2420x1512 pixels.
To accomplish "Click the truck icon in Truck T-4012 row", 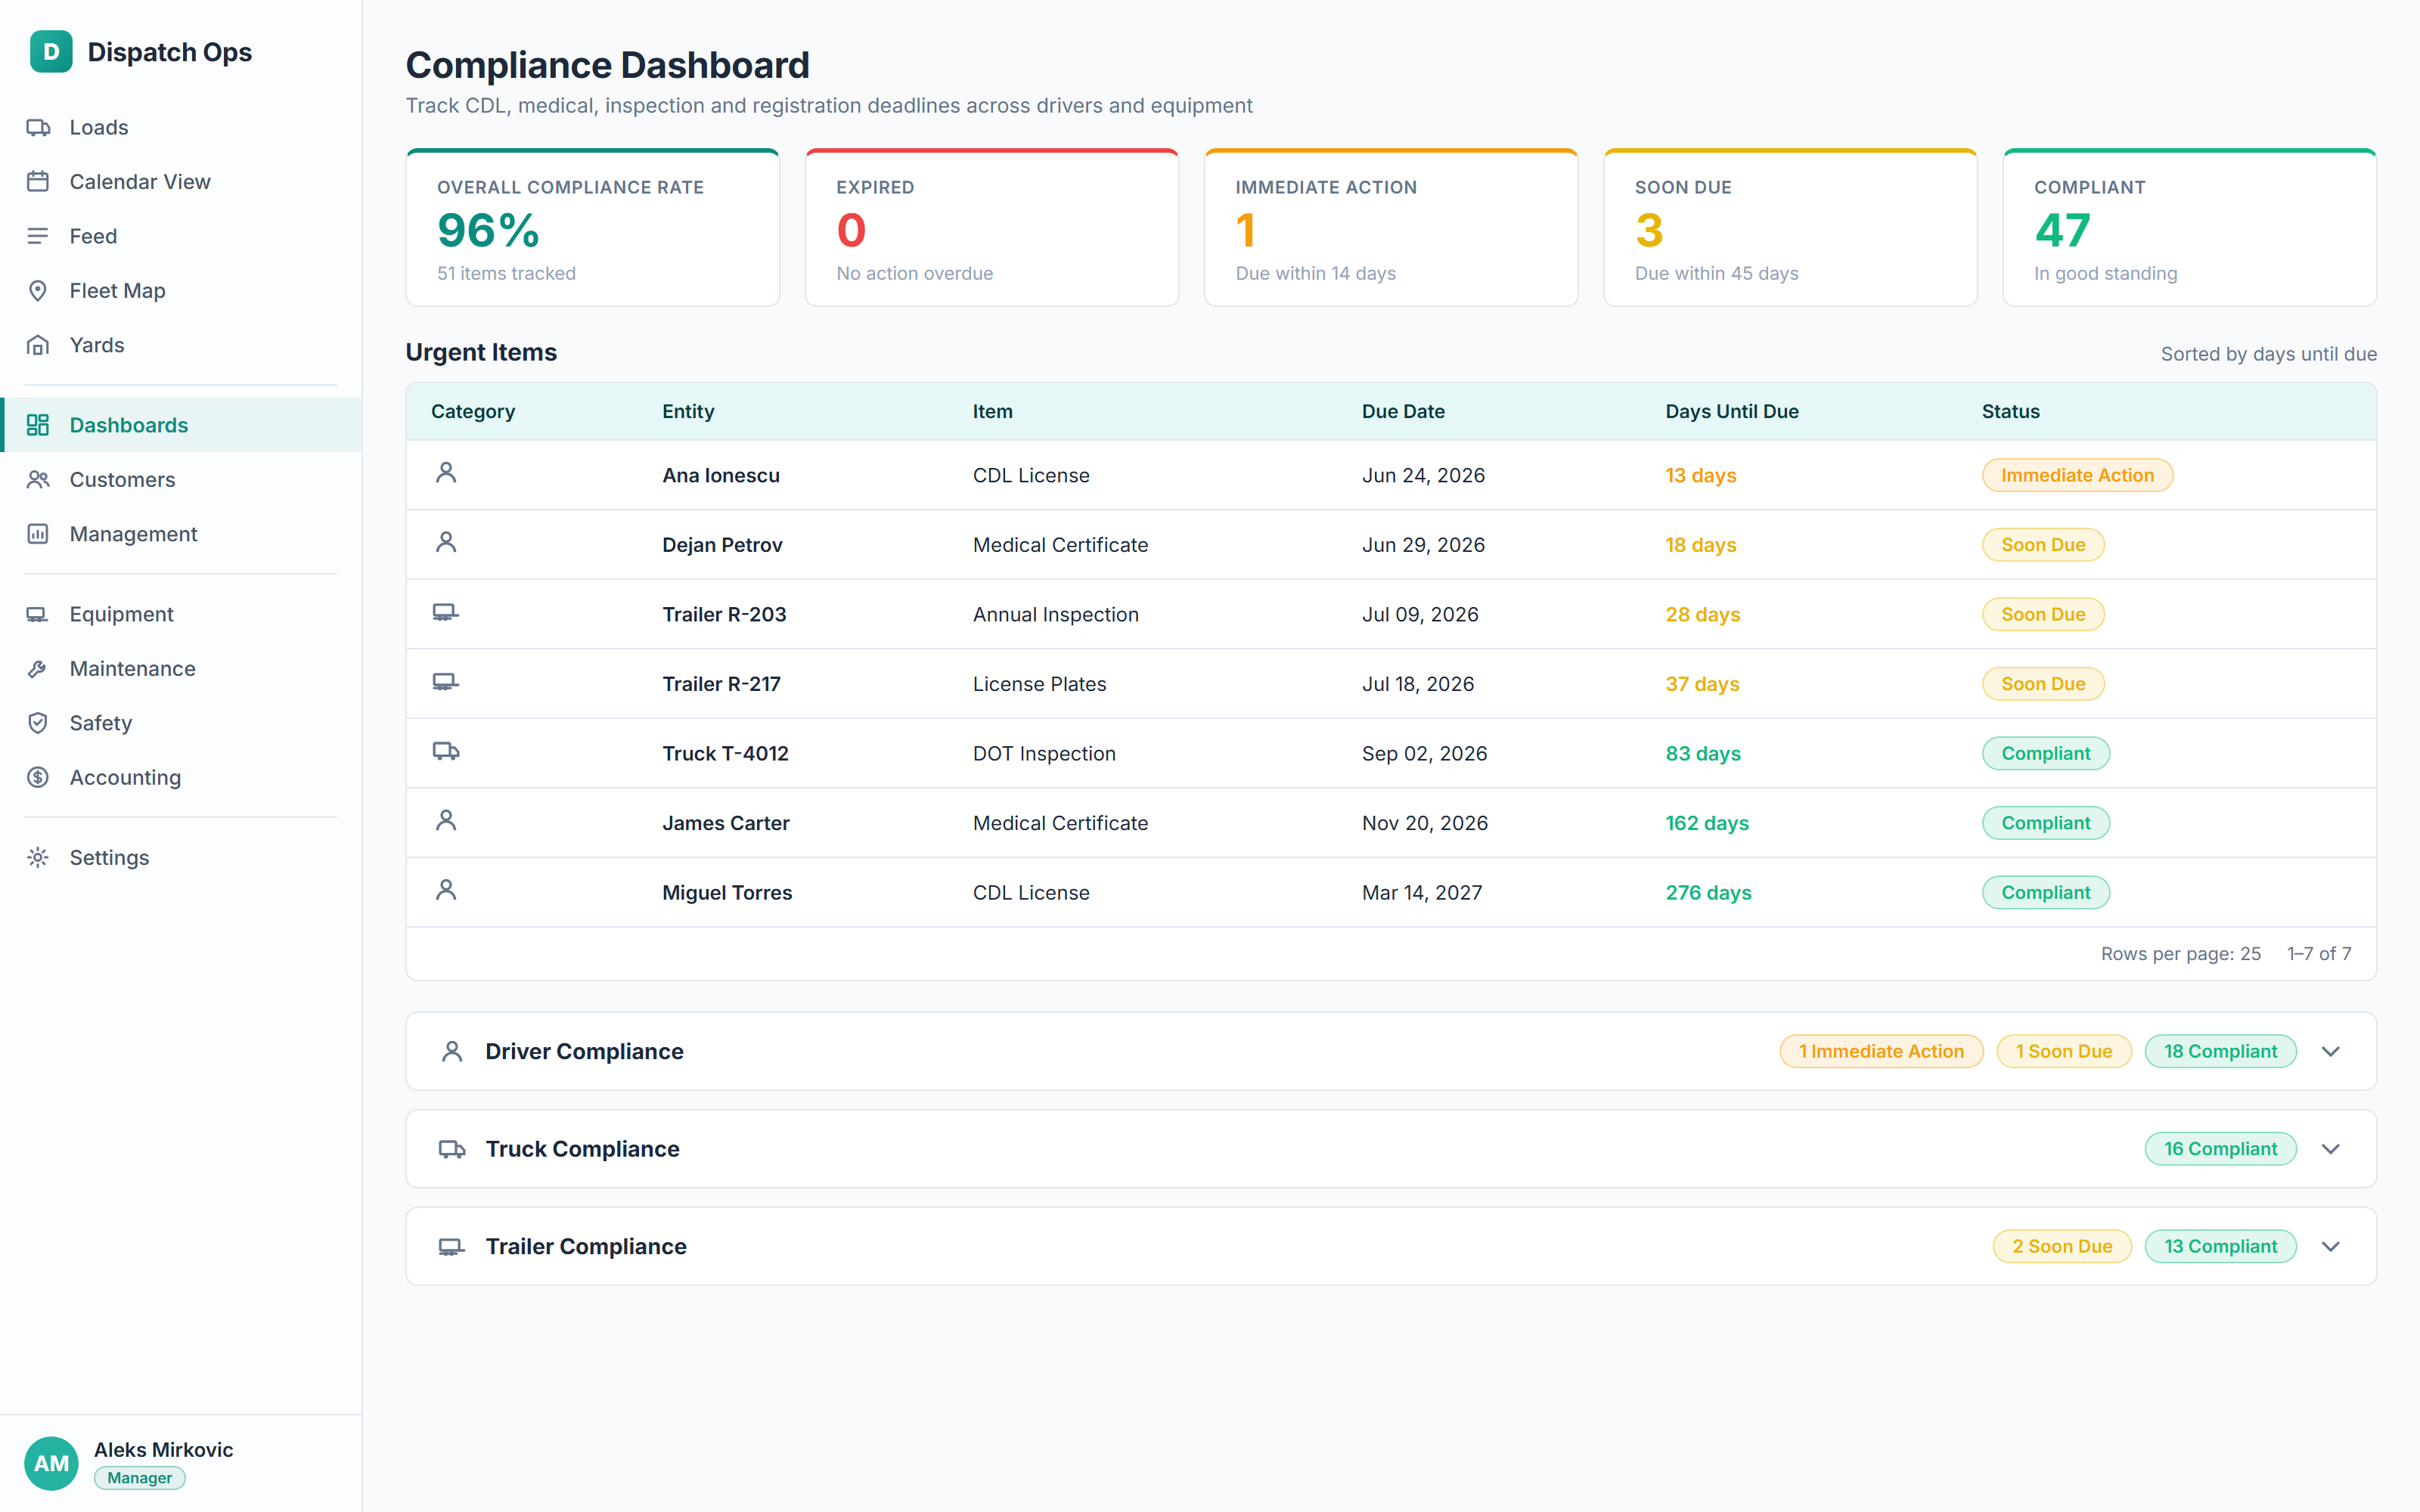I will pyautogui.click(x=446, y=751).
